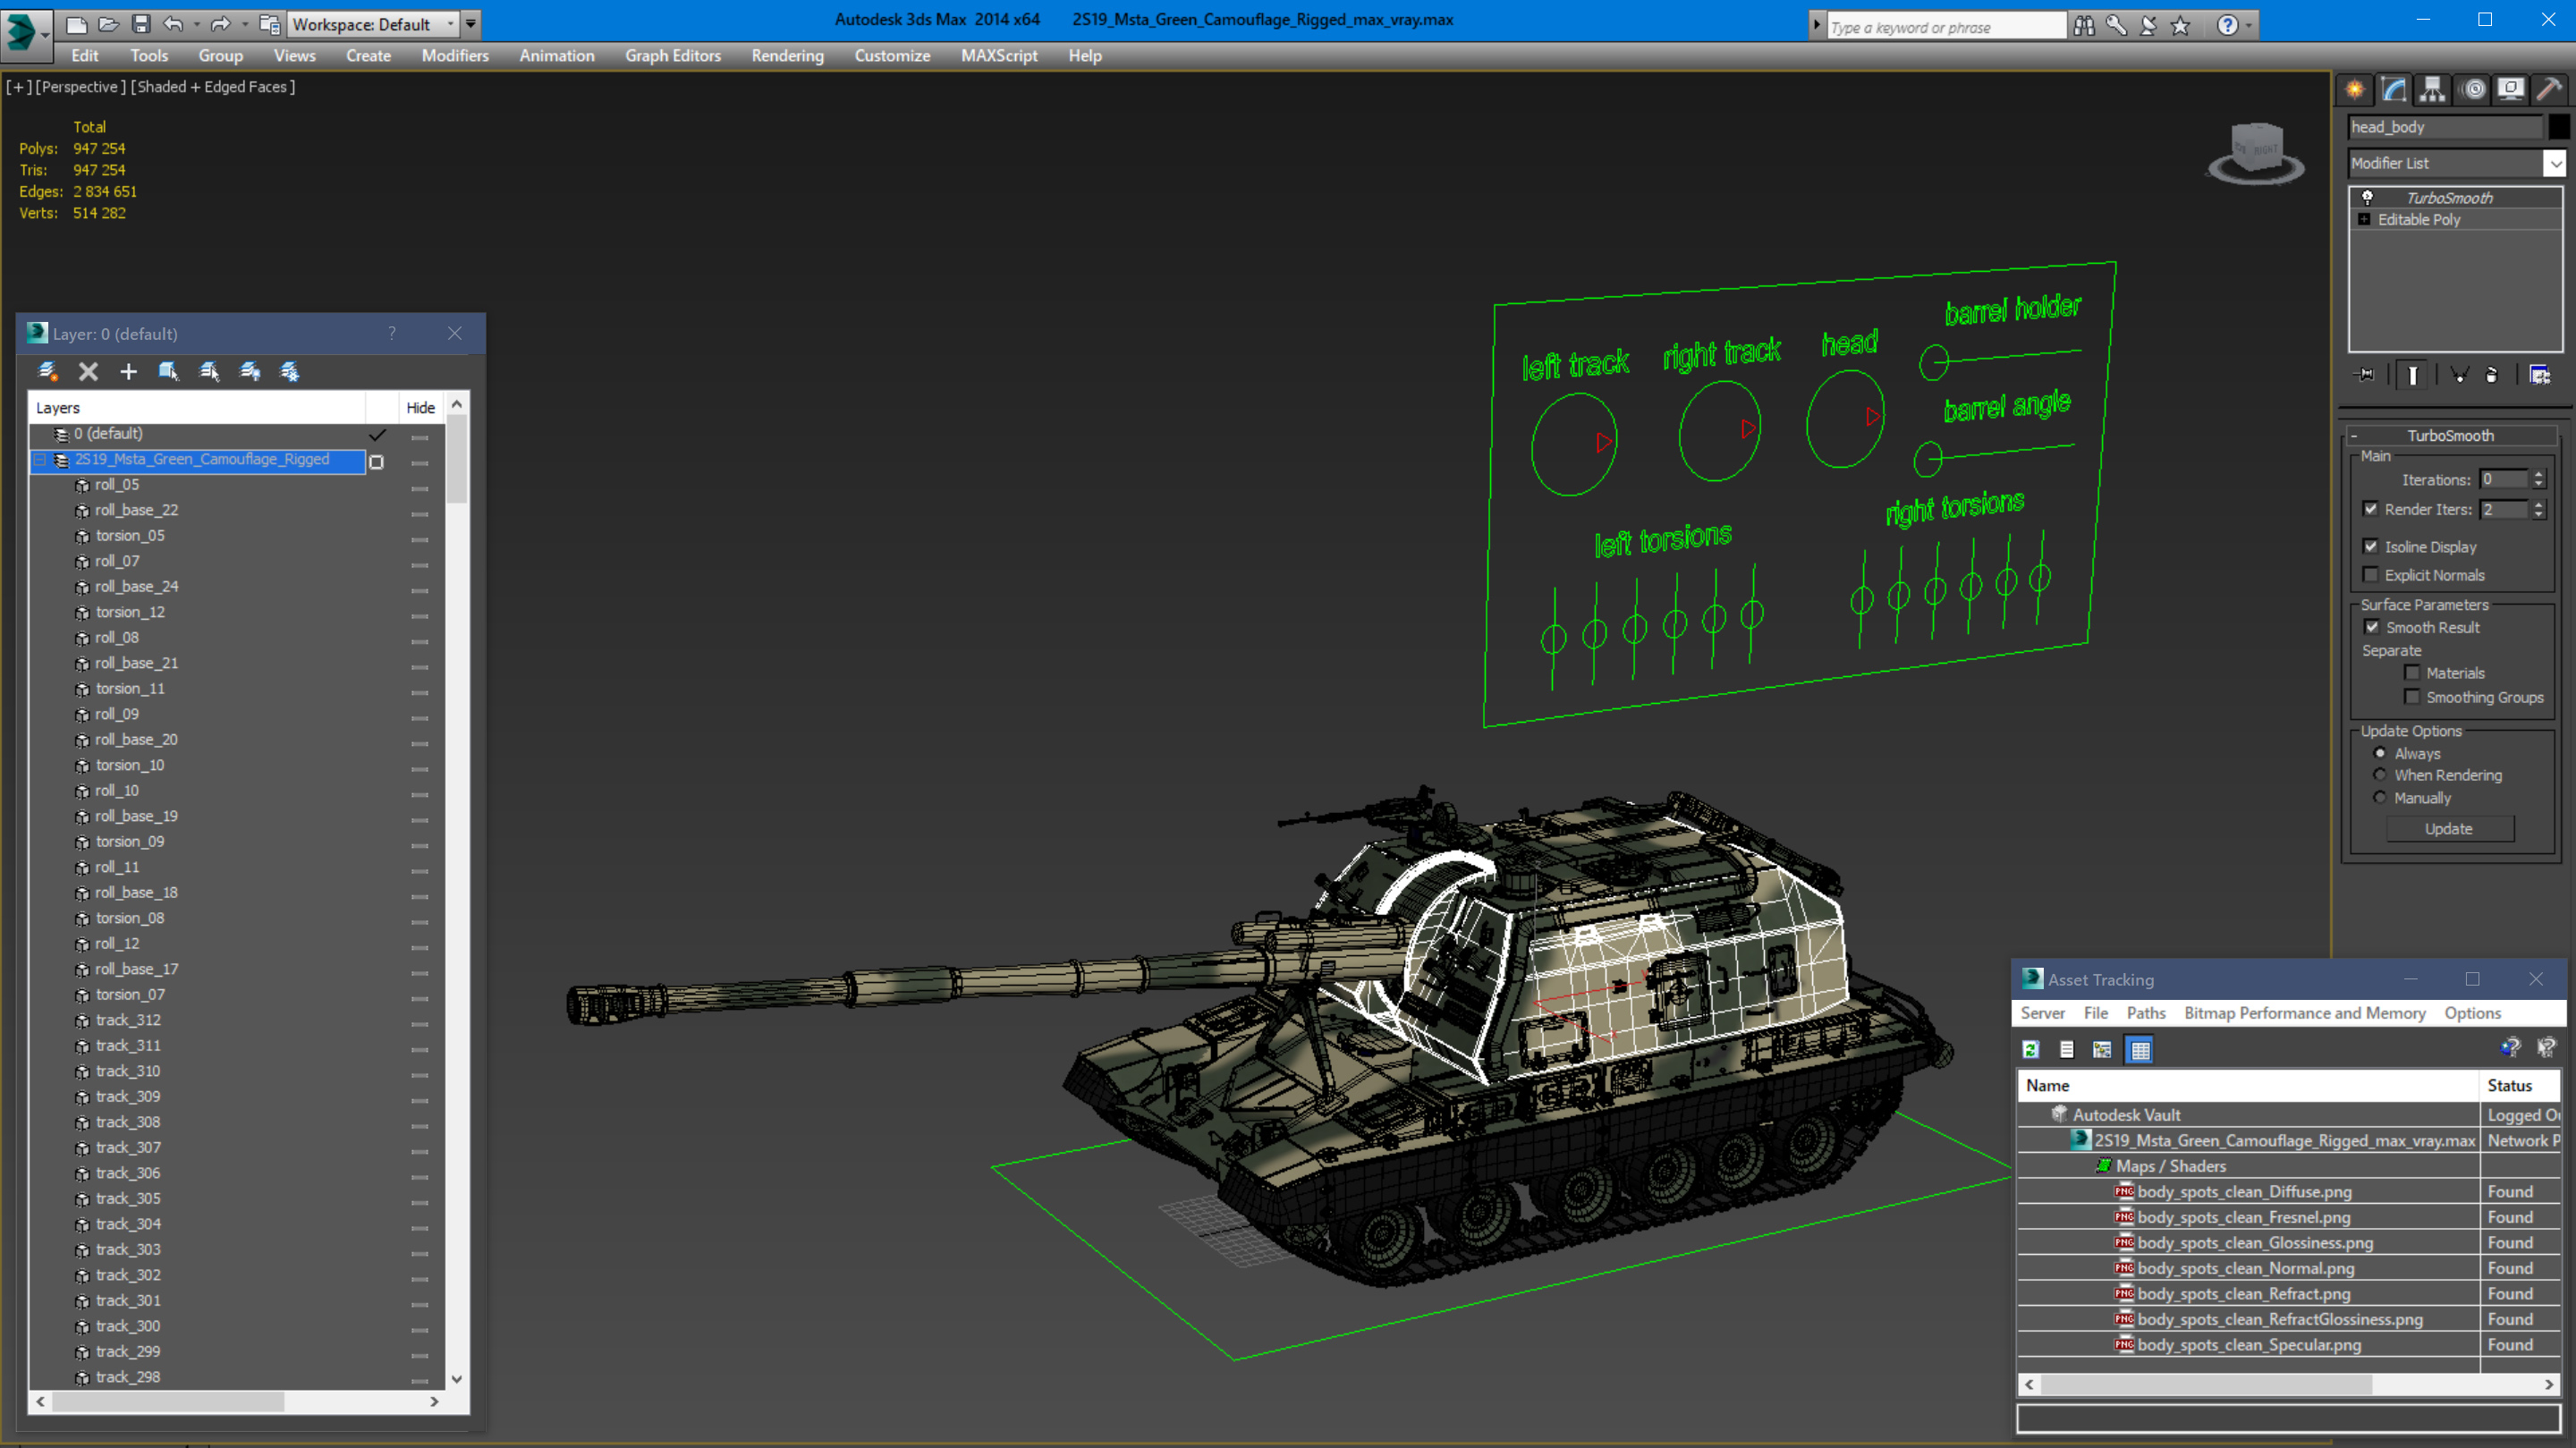This screenshot has width=2576, height=1448.
Task: Toggle Isoline Display checkbox
Action: (x=2371, y=546)
